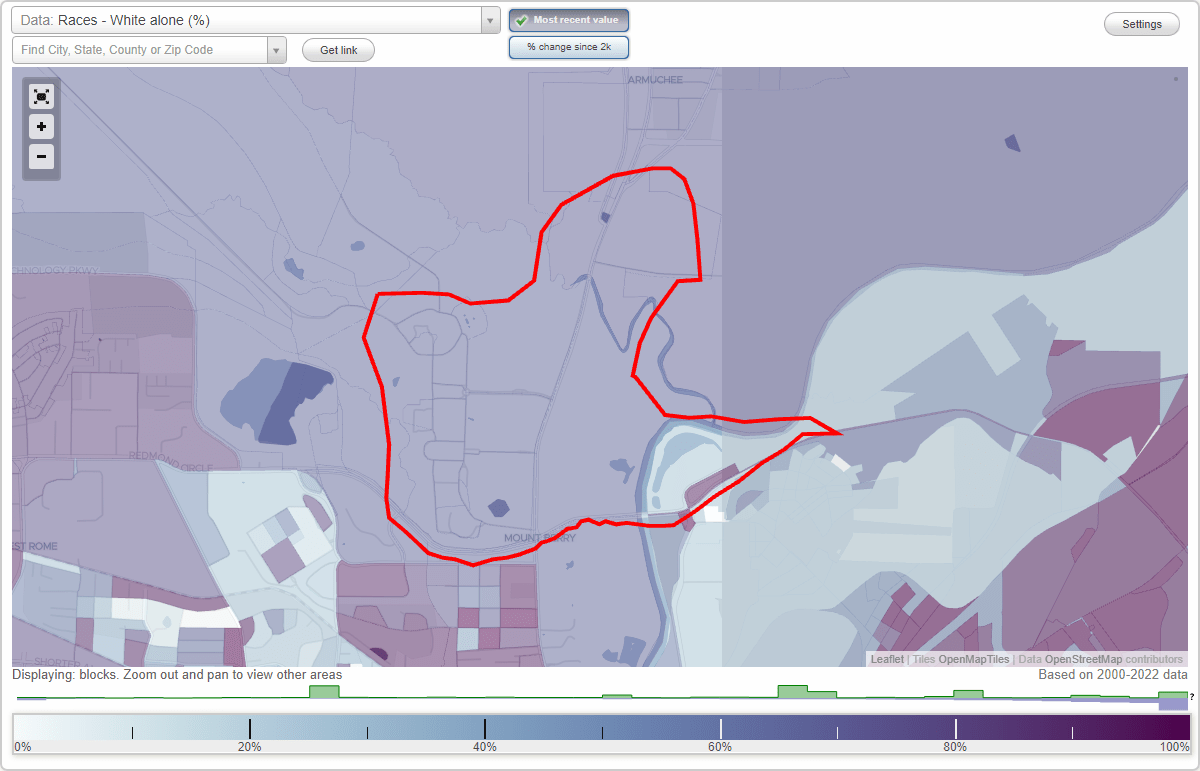
Task: Click the fullscreen map icon
Action: point(41,97)
